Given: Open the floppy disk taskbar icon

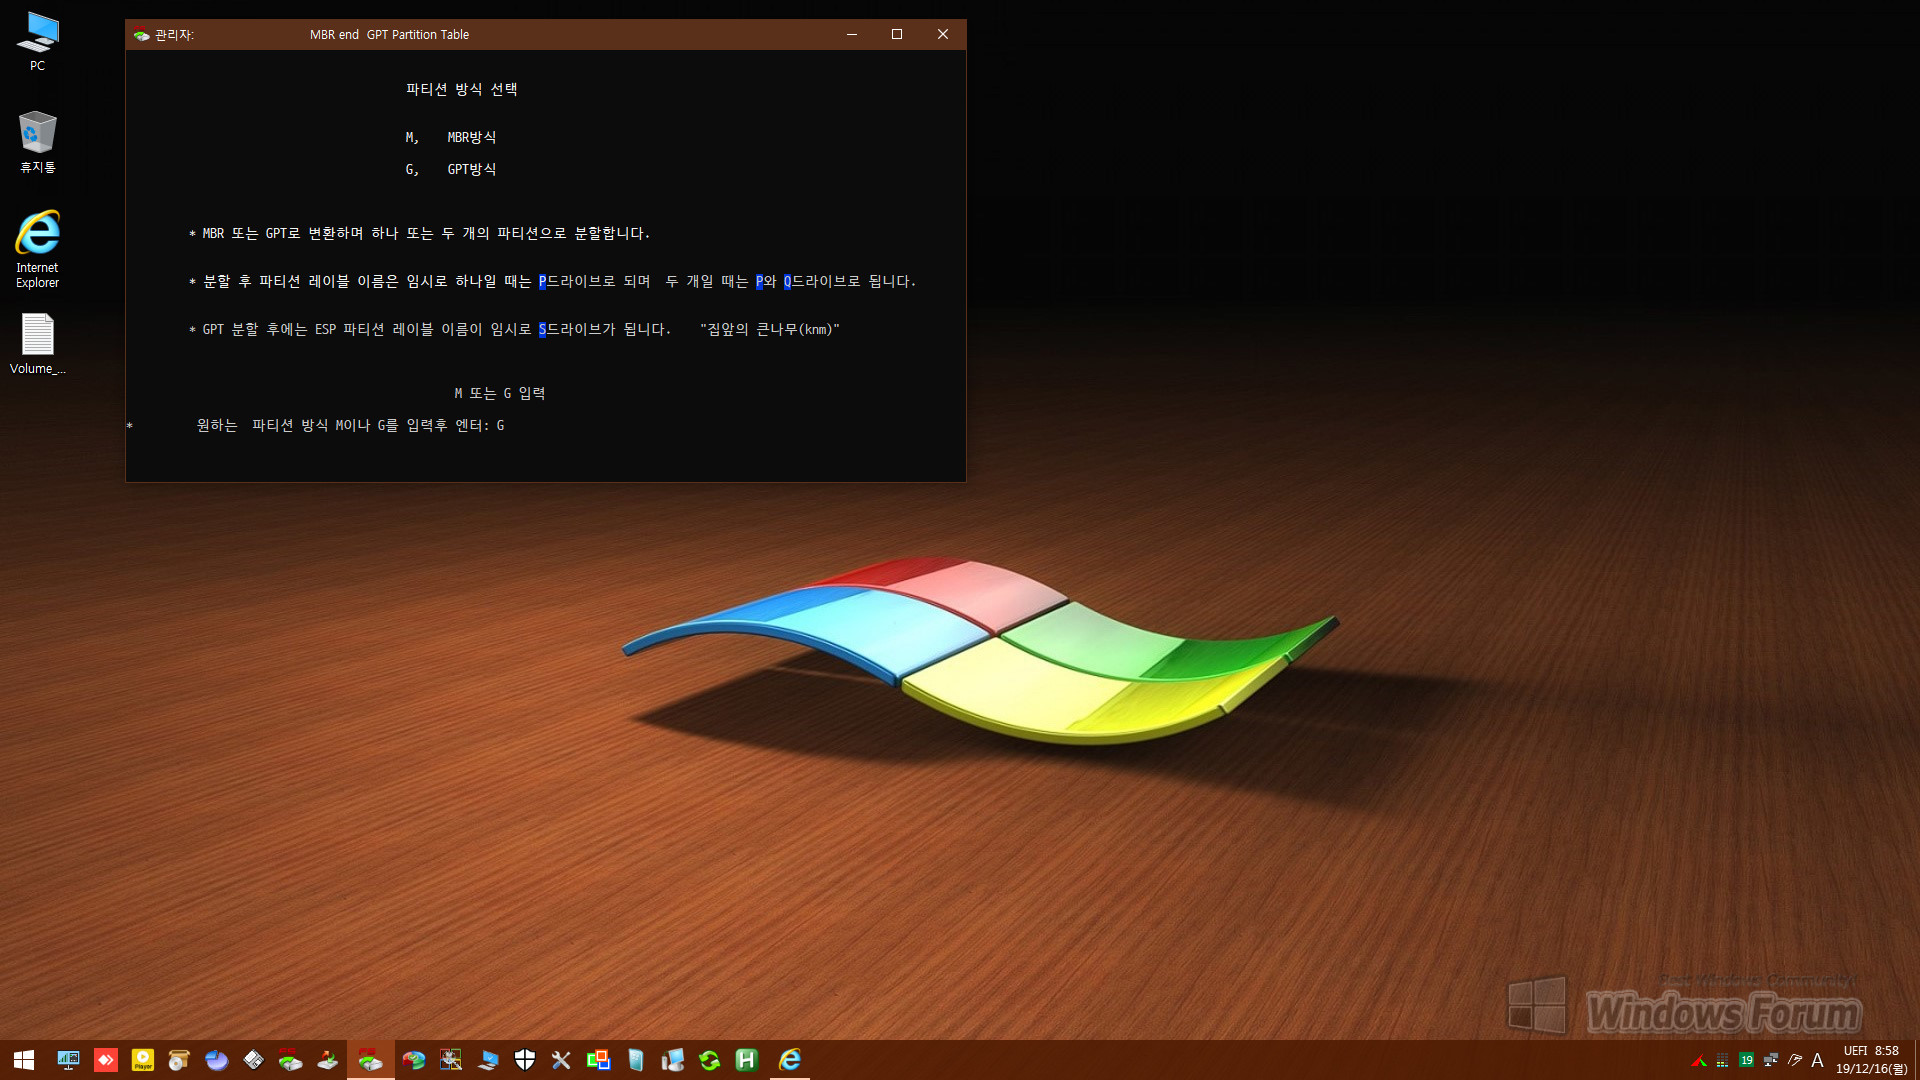Looking at the screenshot, I should click(254, 1060).
